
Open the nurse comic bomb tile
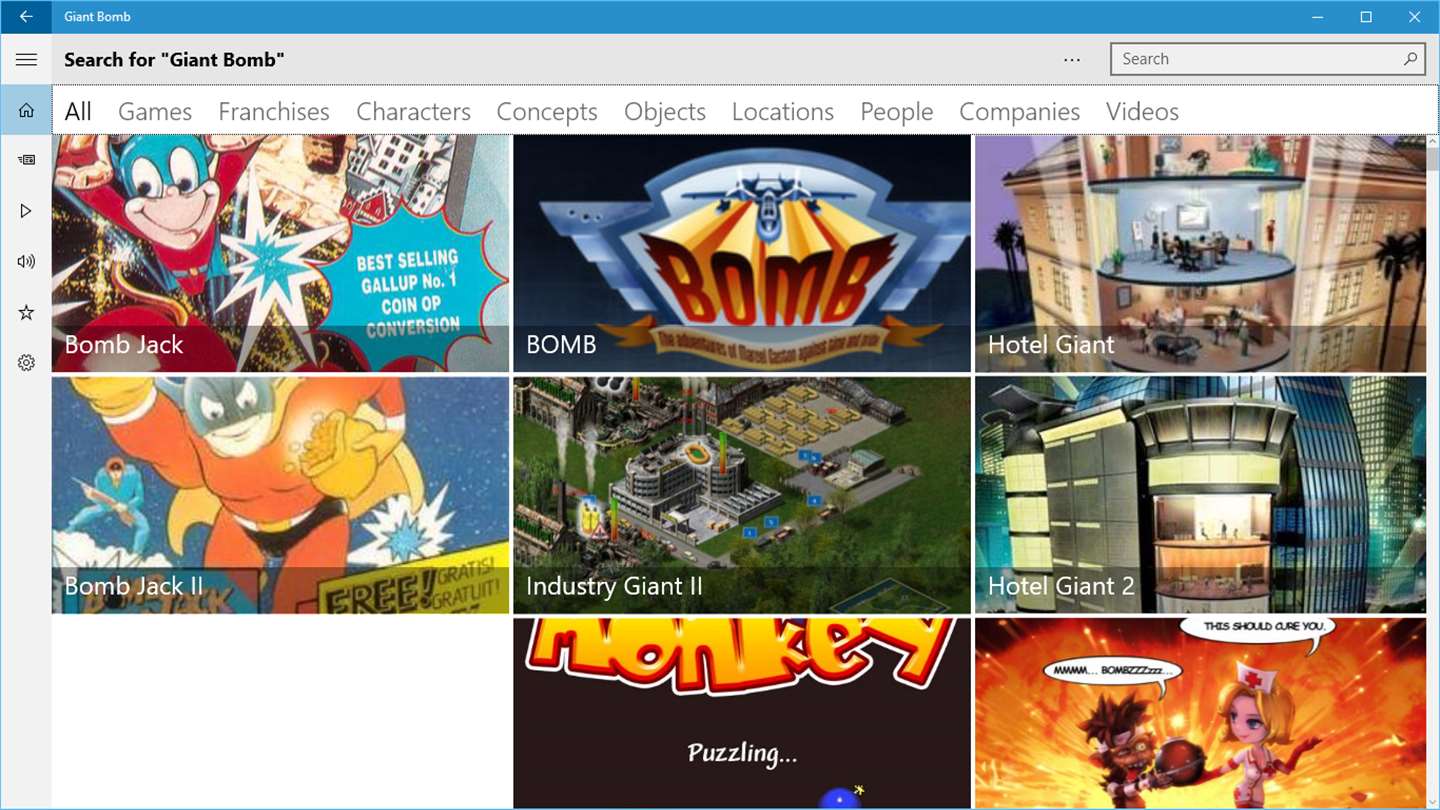click(x=1201, y=713)
